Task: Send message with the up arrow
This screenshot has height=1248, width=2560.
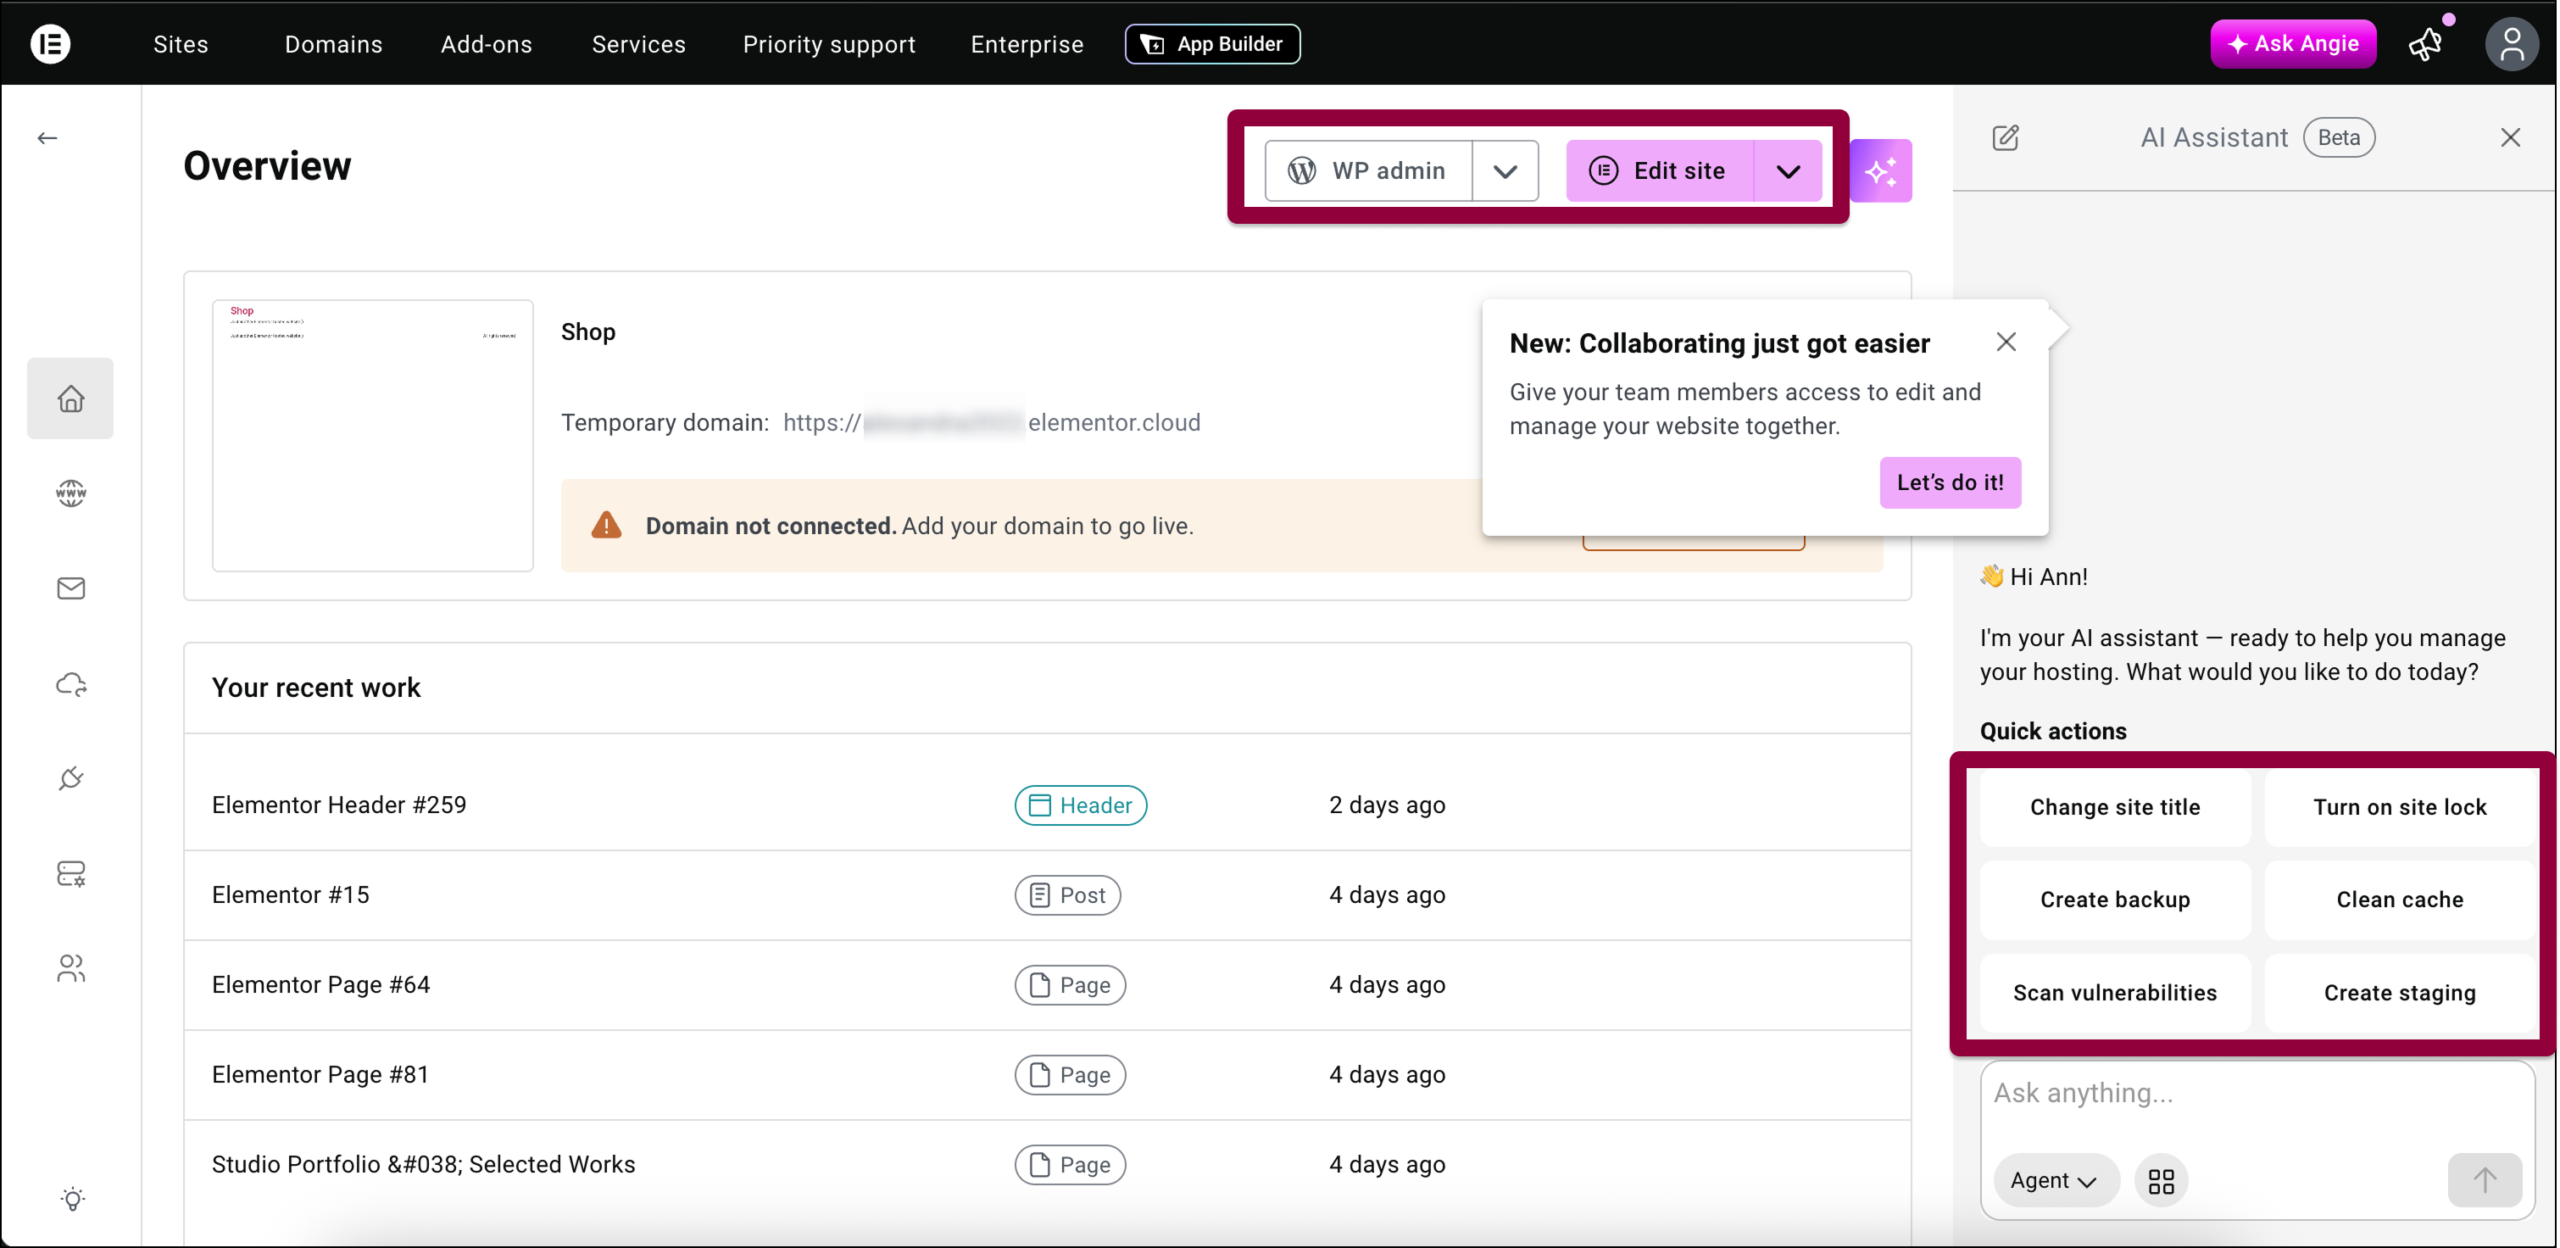Action: (2484, 1181)
